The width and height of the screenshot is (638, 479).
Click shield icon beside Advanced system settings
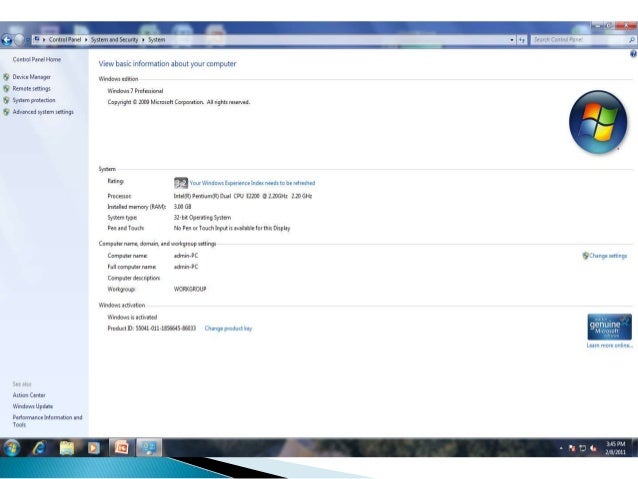click(x=6, y=112)
